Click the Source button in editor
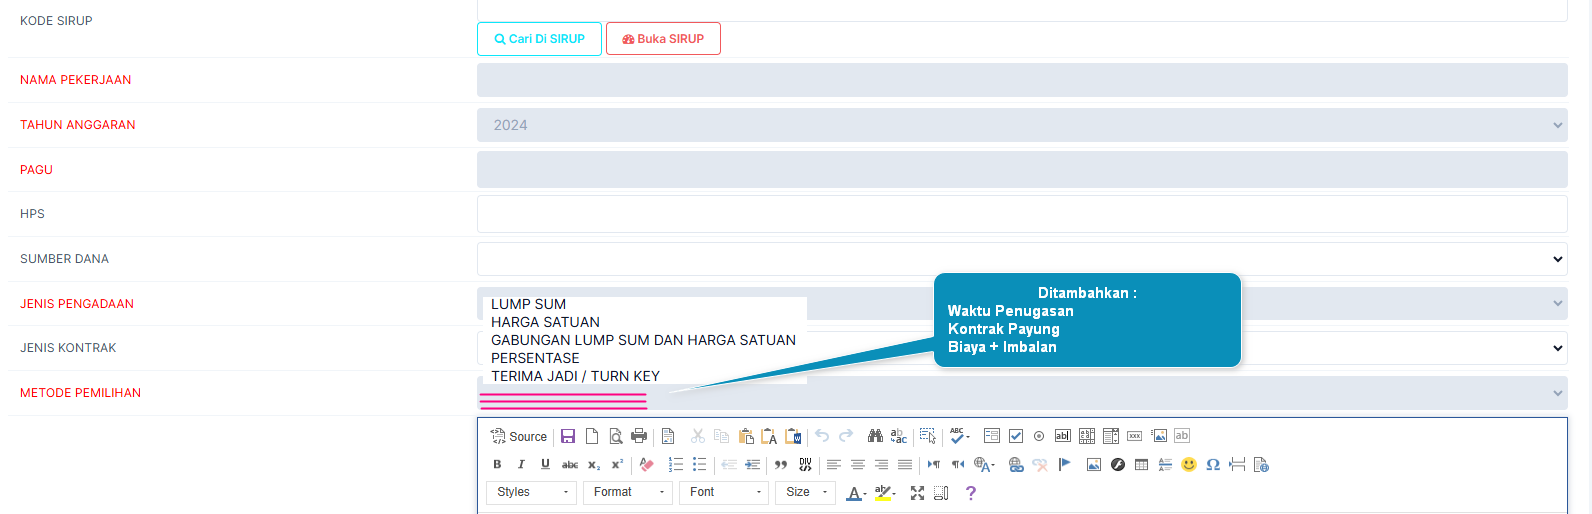The height and width of the screenshot is (514, 1592). 519,436
